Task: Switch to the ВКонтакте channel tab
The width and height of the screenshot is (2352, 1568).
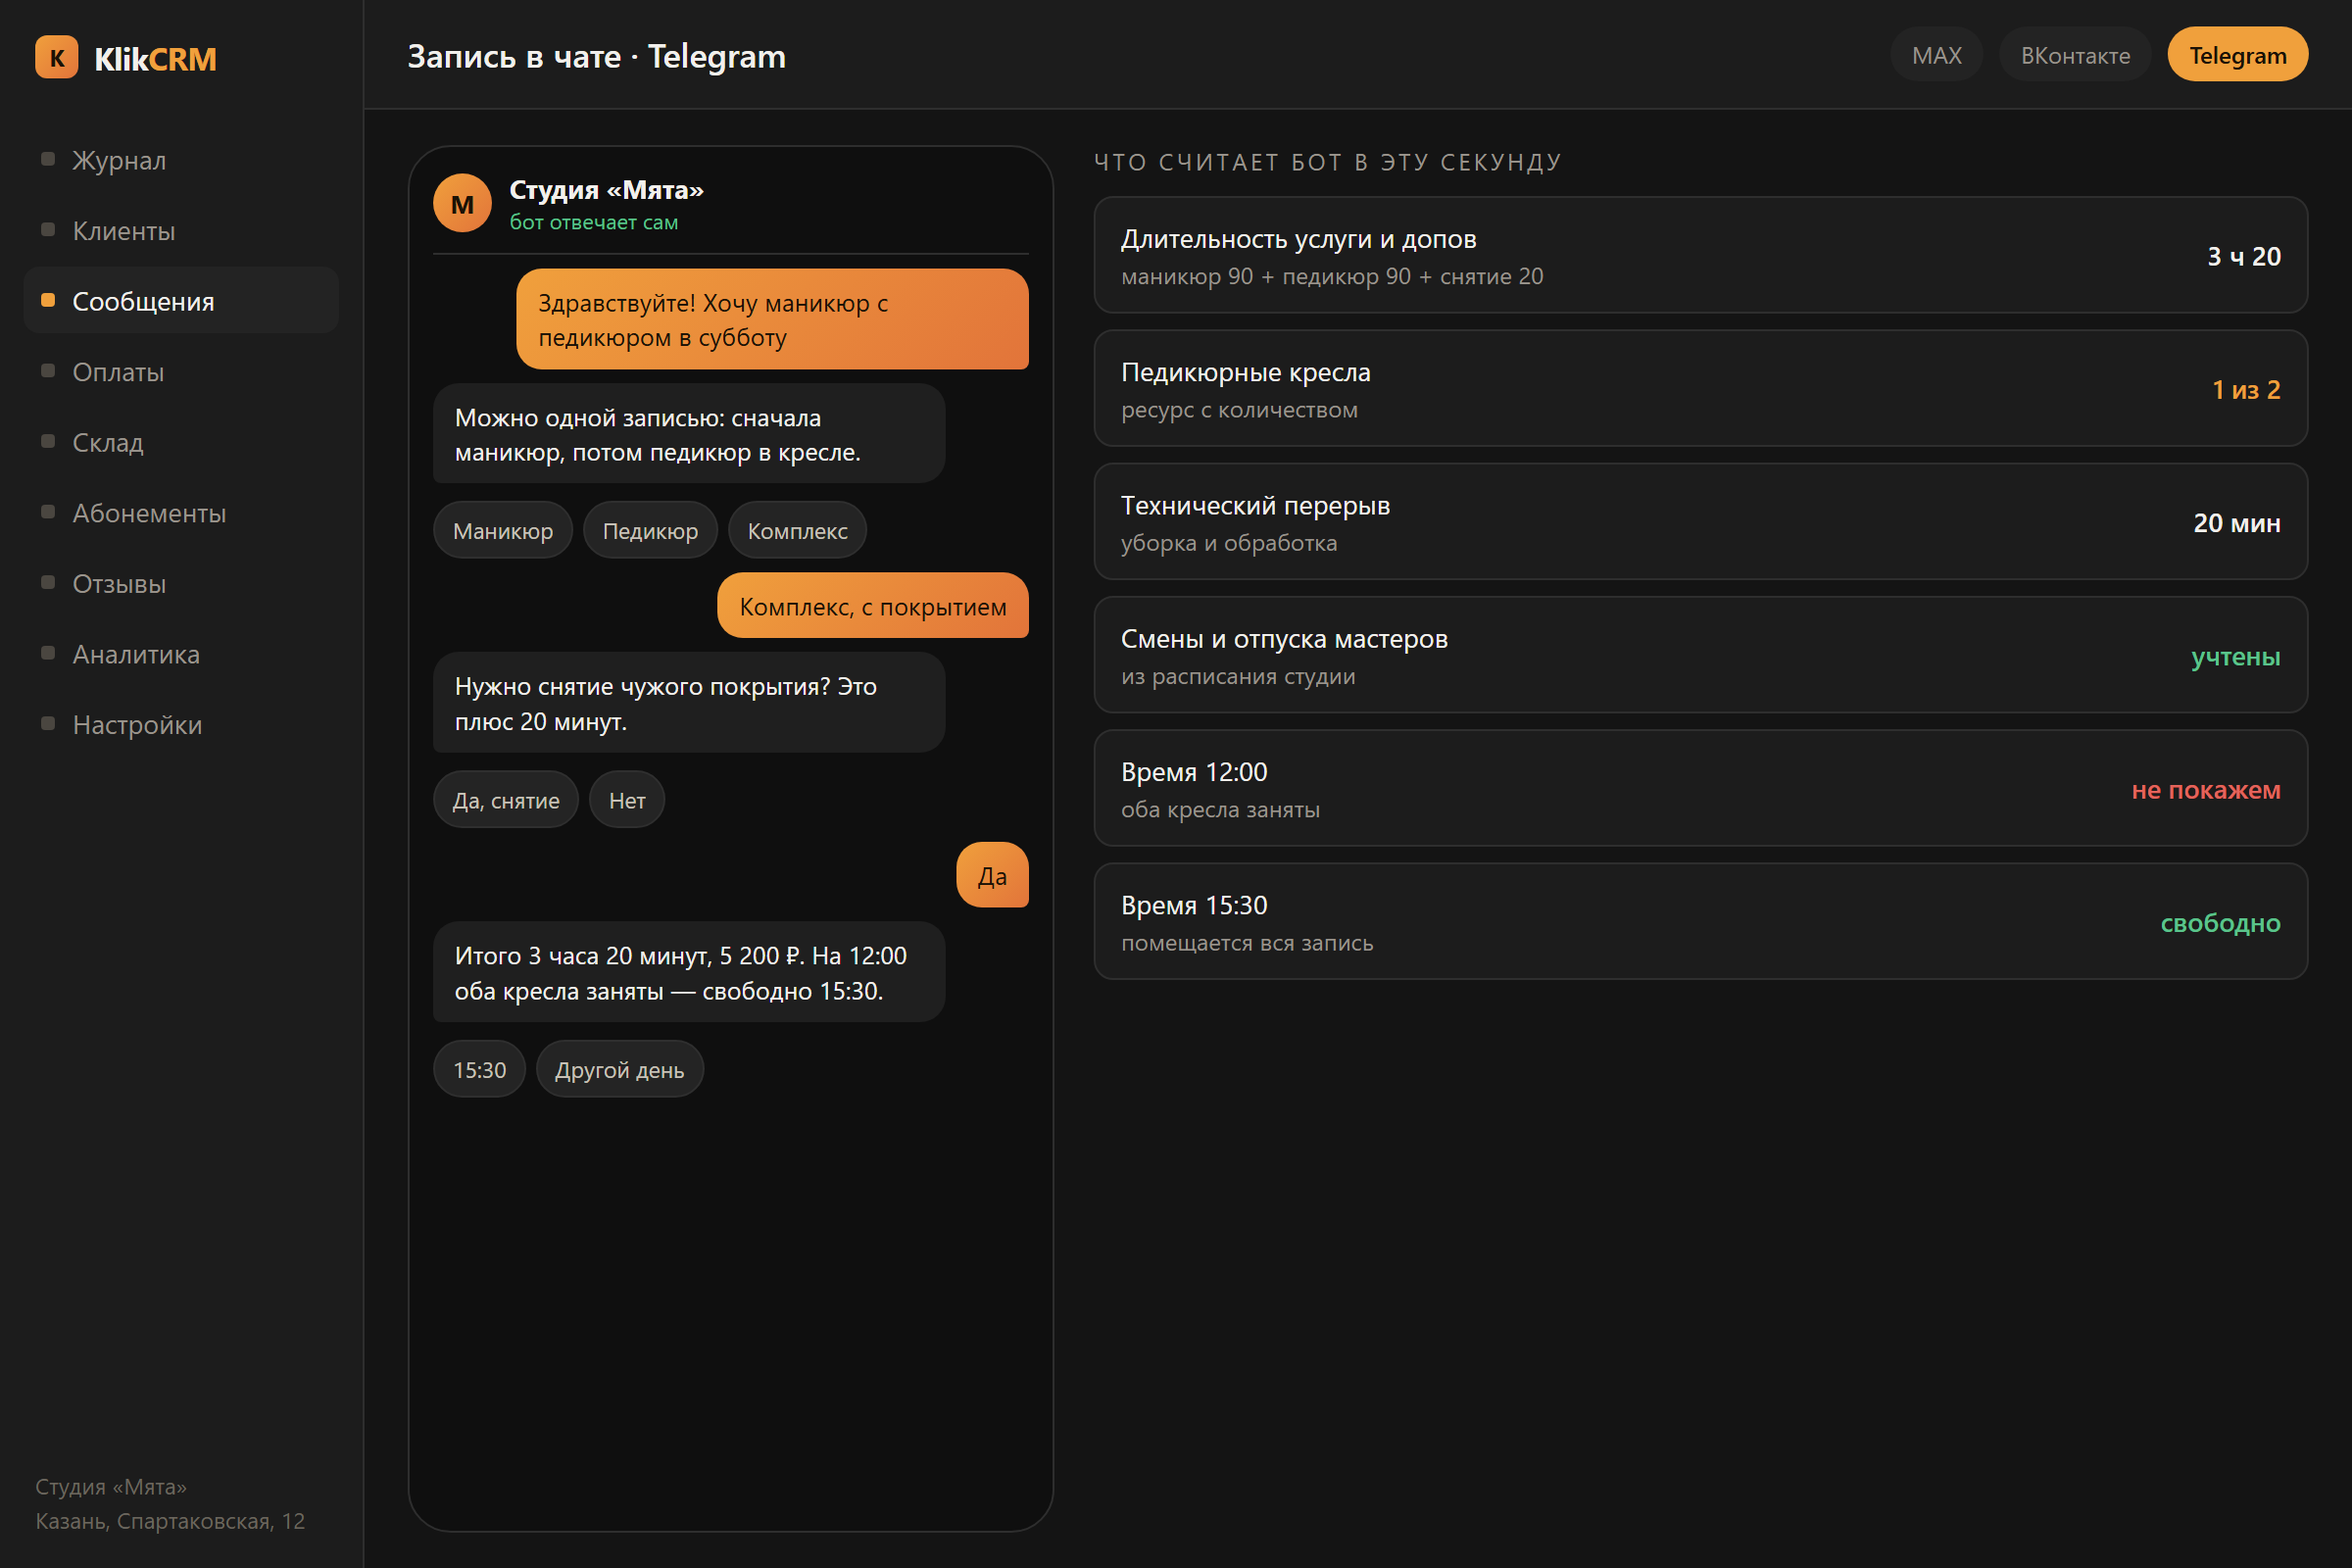Action: 2075,55
